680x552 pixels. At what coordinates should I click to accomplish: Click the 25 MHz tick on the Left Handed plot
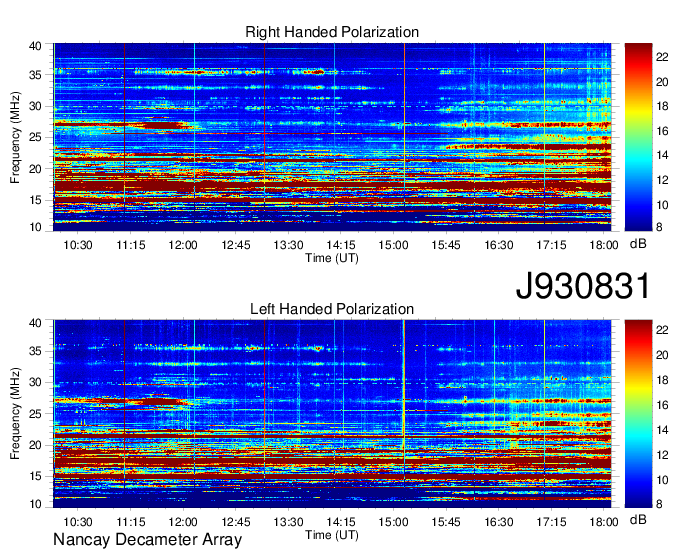click(35, 414)
